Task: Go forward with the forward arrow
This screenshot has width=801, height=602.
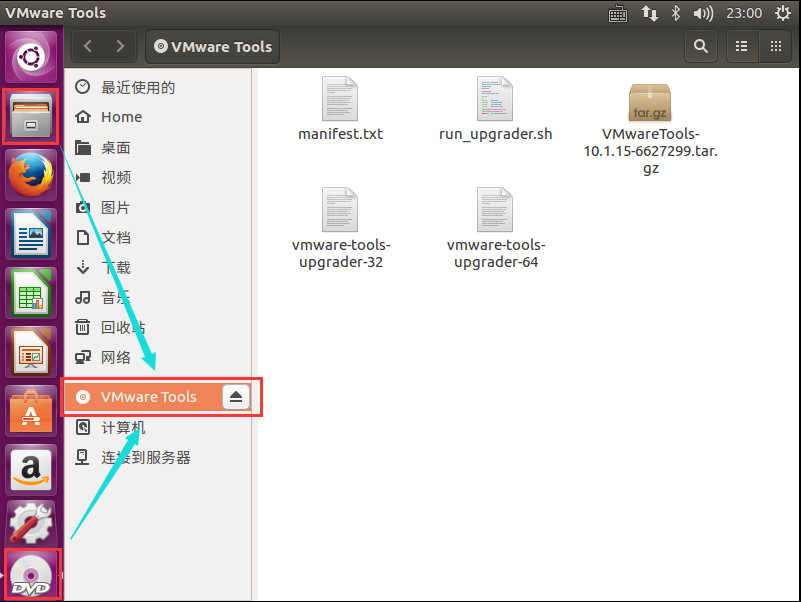Action: (120, 47)
